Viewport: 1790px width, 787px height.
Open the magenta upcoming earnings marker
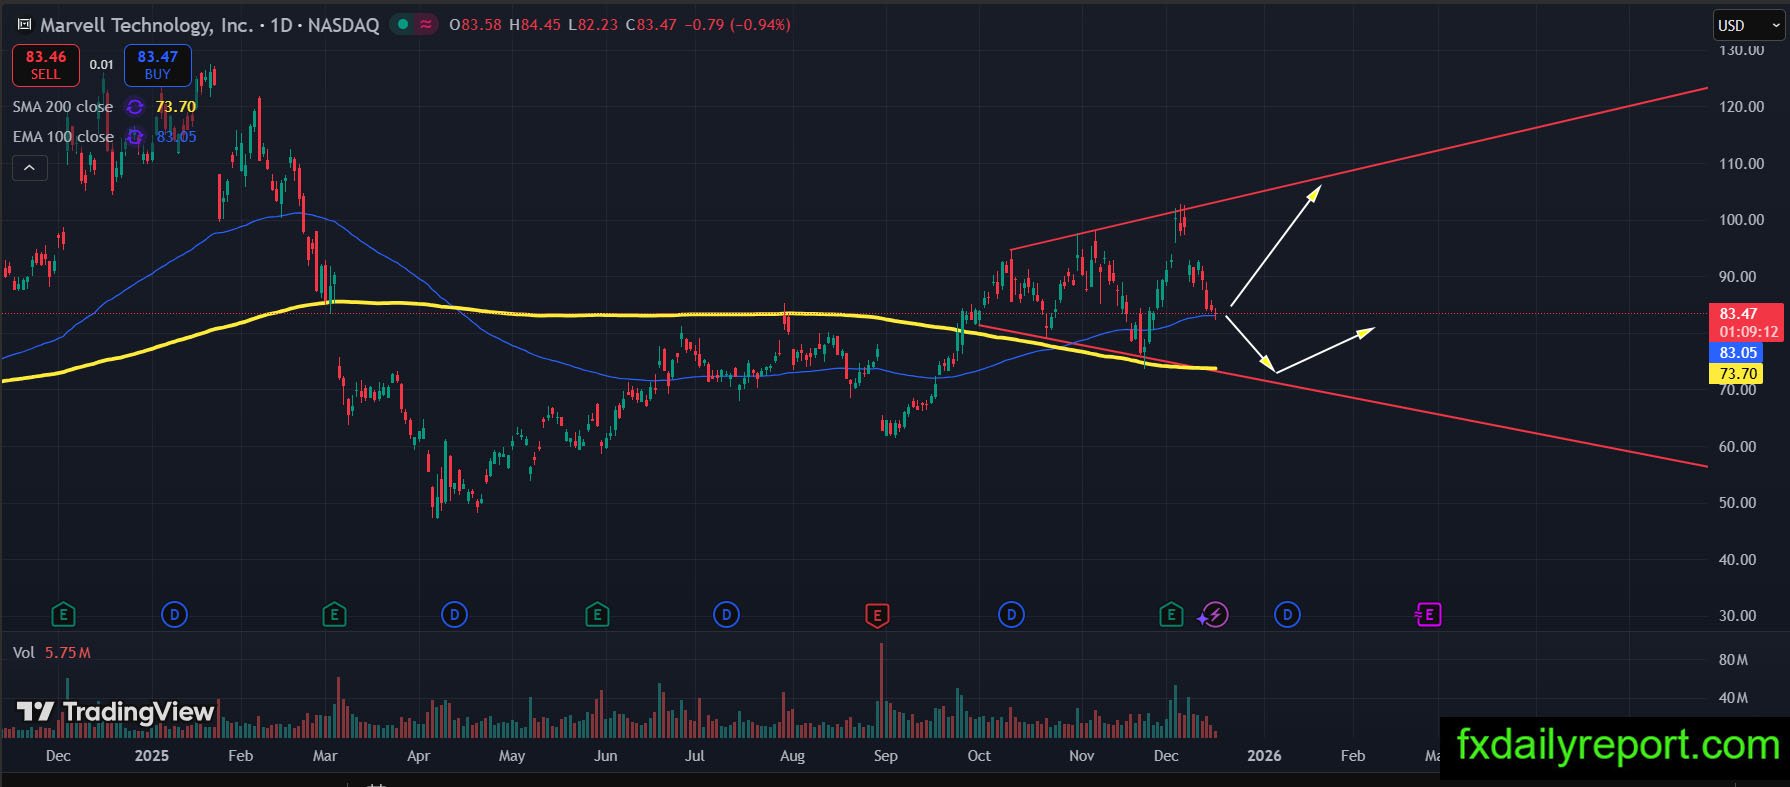coord(1428,614)
